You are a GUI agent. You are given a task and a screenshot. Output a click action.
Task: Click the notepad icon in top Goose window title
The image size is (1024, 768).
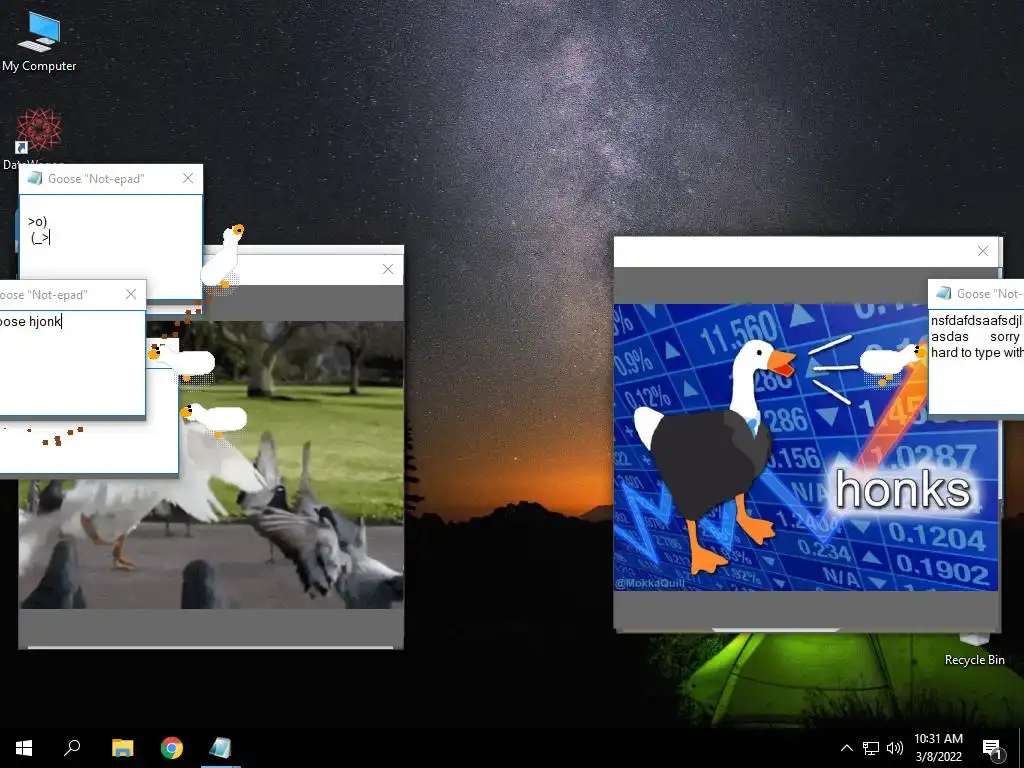[x=35, y=178]
